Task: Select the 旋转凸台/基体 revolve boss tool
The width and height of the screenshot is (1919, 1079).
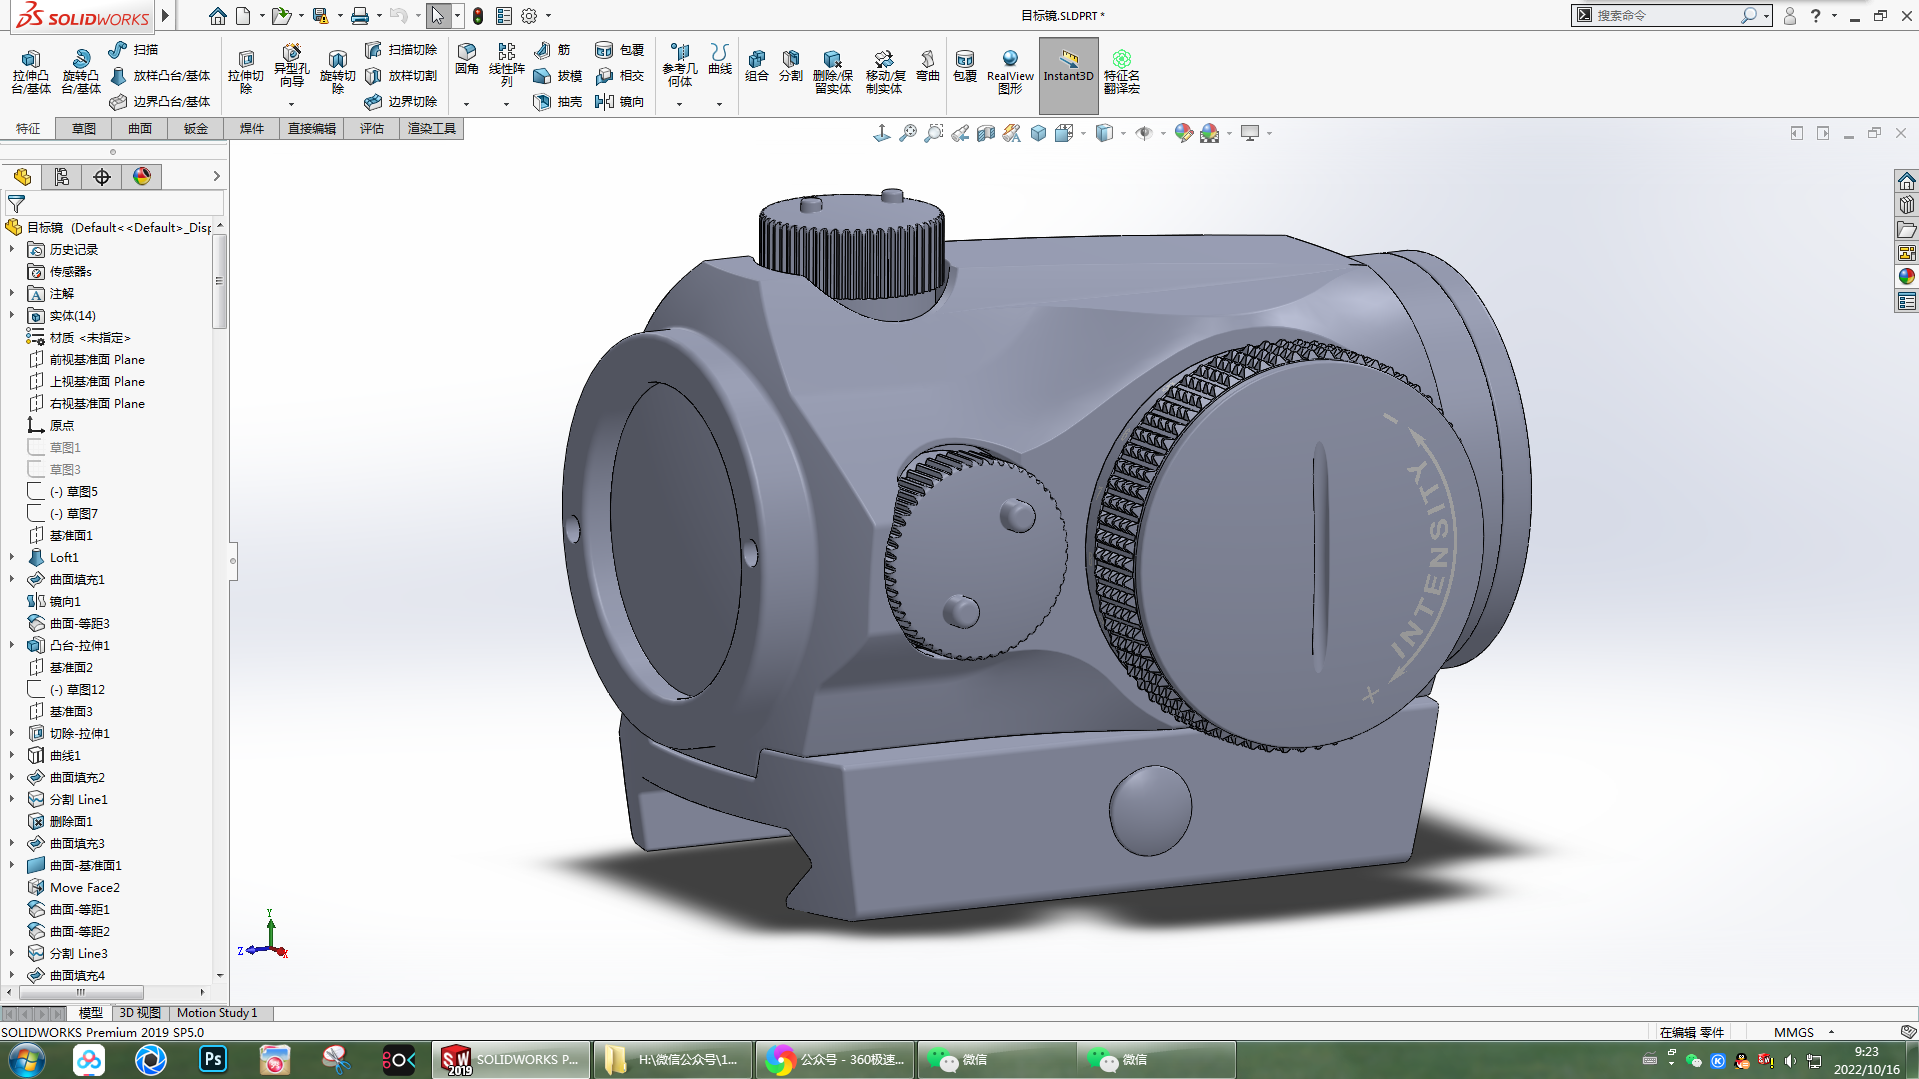Action: click(x=81, y=72)
